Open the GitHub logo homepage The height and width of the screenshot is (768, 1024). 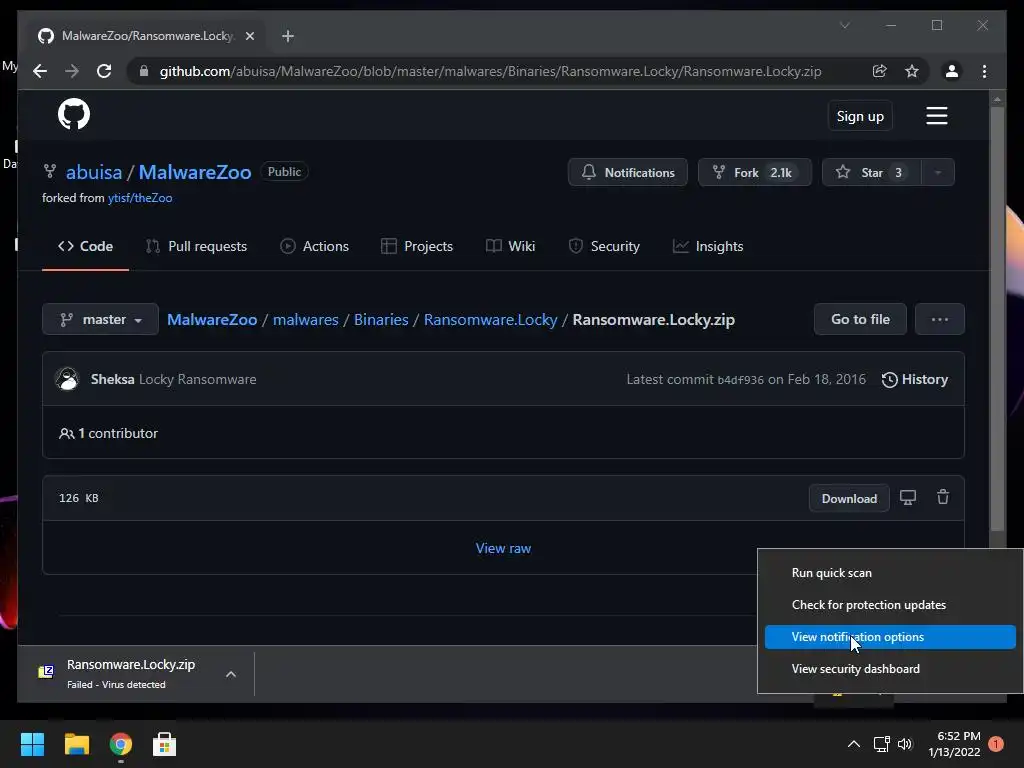coord(74,114)
